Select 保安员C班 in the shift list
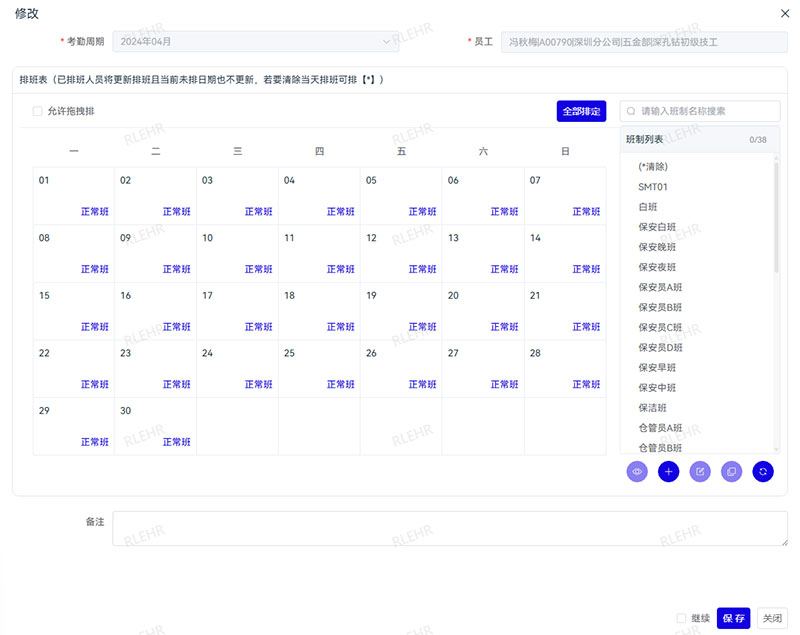Screen dimensions: 800x635 point(660,327)
